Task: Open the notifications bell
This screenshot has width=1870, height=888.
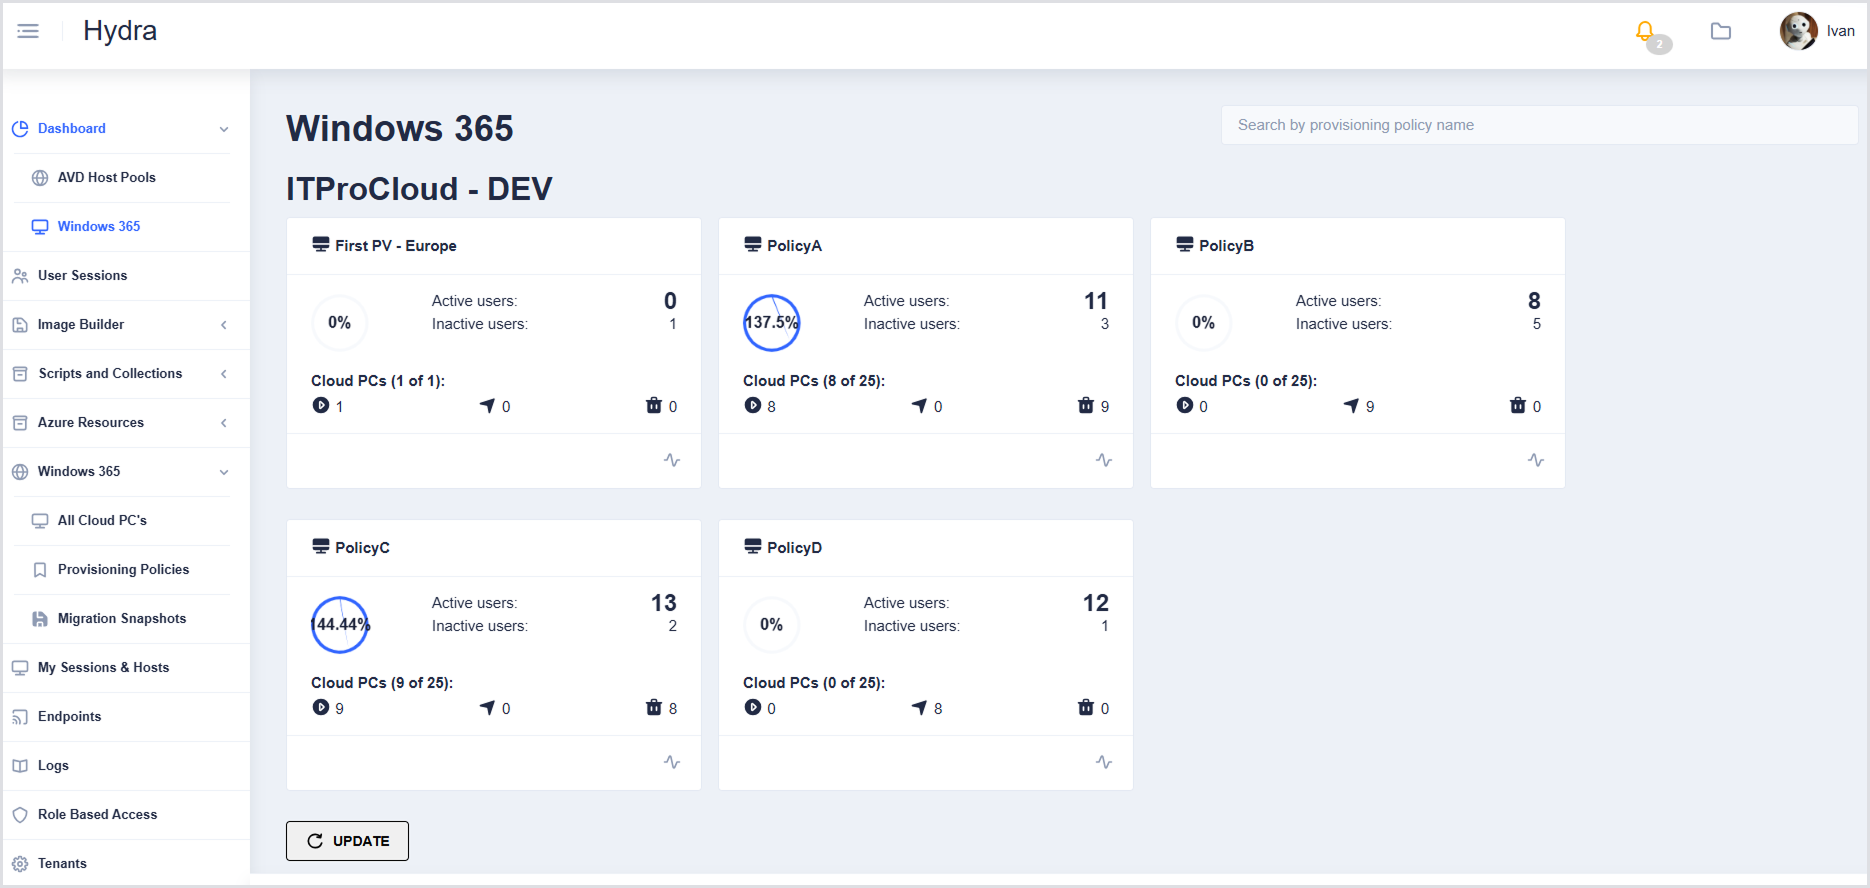Action: [x=1645, y=32]
